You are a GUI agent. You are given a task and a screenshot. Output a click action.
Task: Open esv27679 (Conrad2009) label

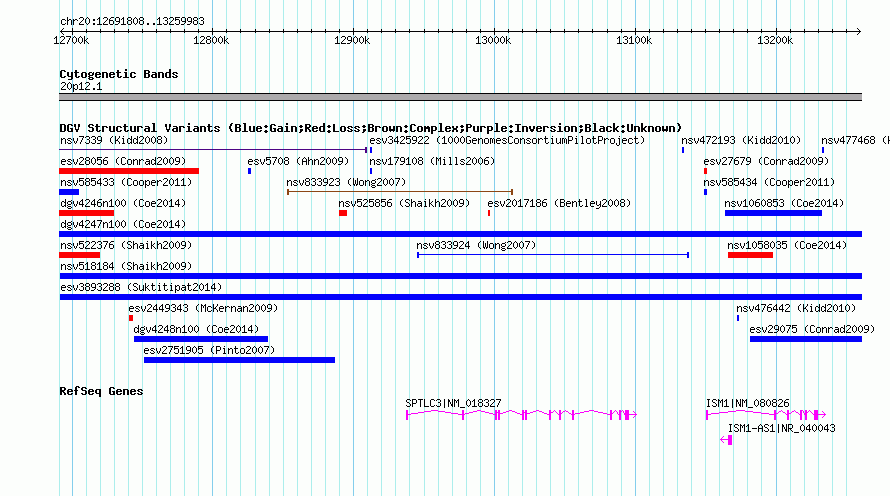(766, 162)
